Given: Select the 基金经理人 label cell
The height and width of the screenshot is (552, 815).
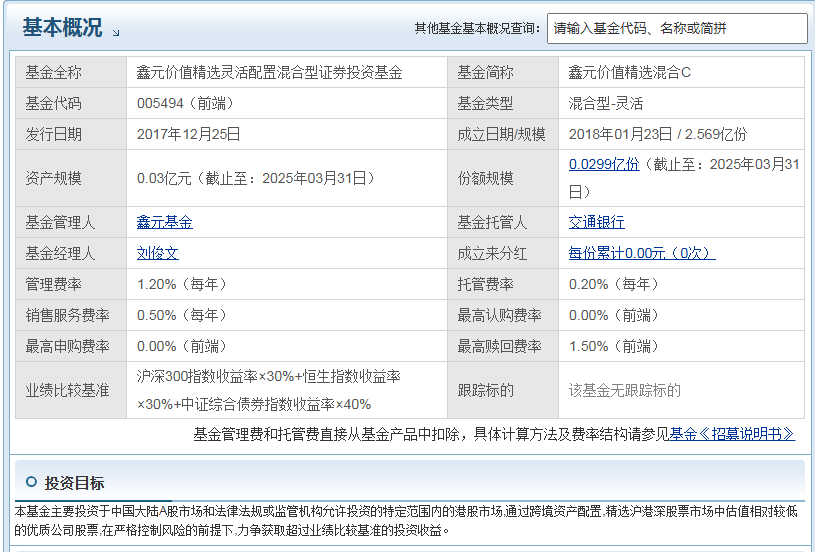Looking at the screenshot, I should click(71, 254).
